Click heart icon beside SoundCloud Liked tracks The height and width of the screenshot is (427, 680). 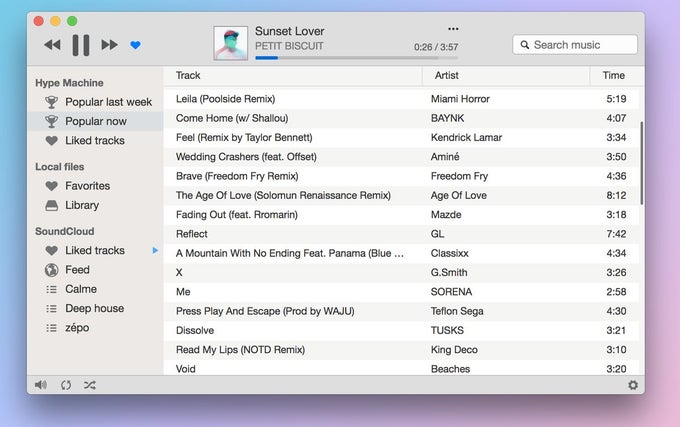[x=52, y=251]
